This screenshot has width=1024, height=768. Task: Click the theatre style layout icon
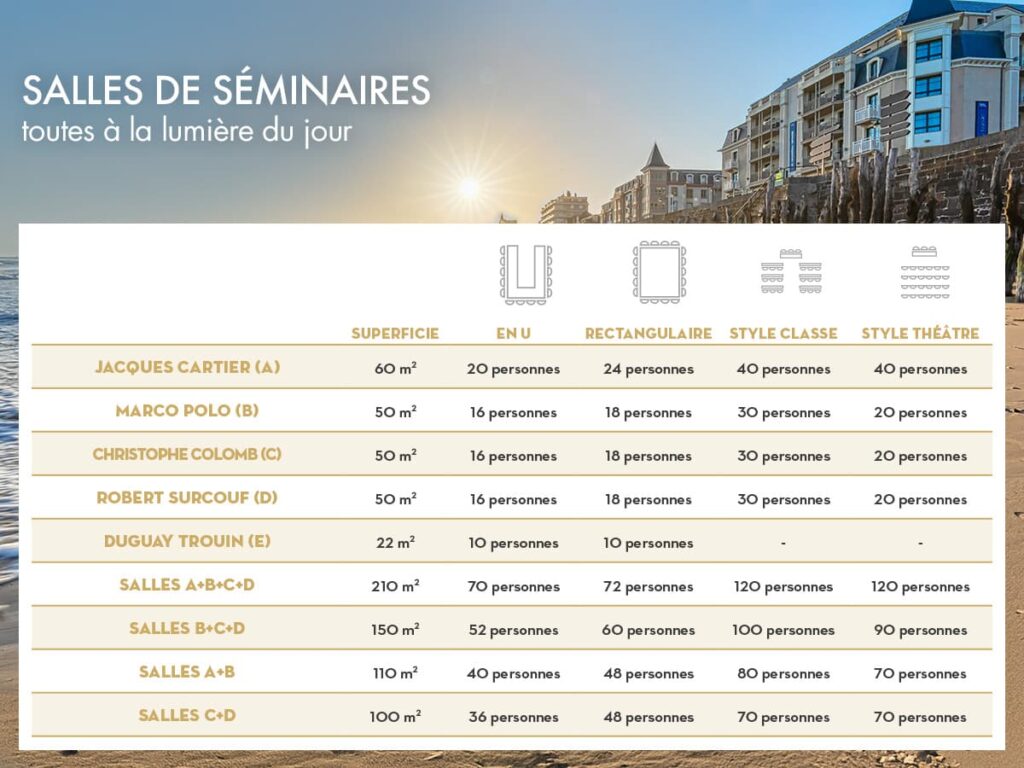(x=925, y=272)
